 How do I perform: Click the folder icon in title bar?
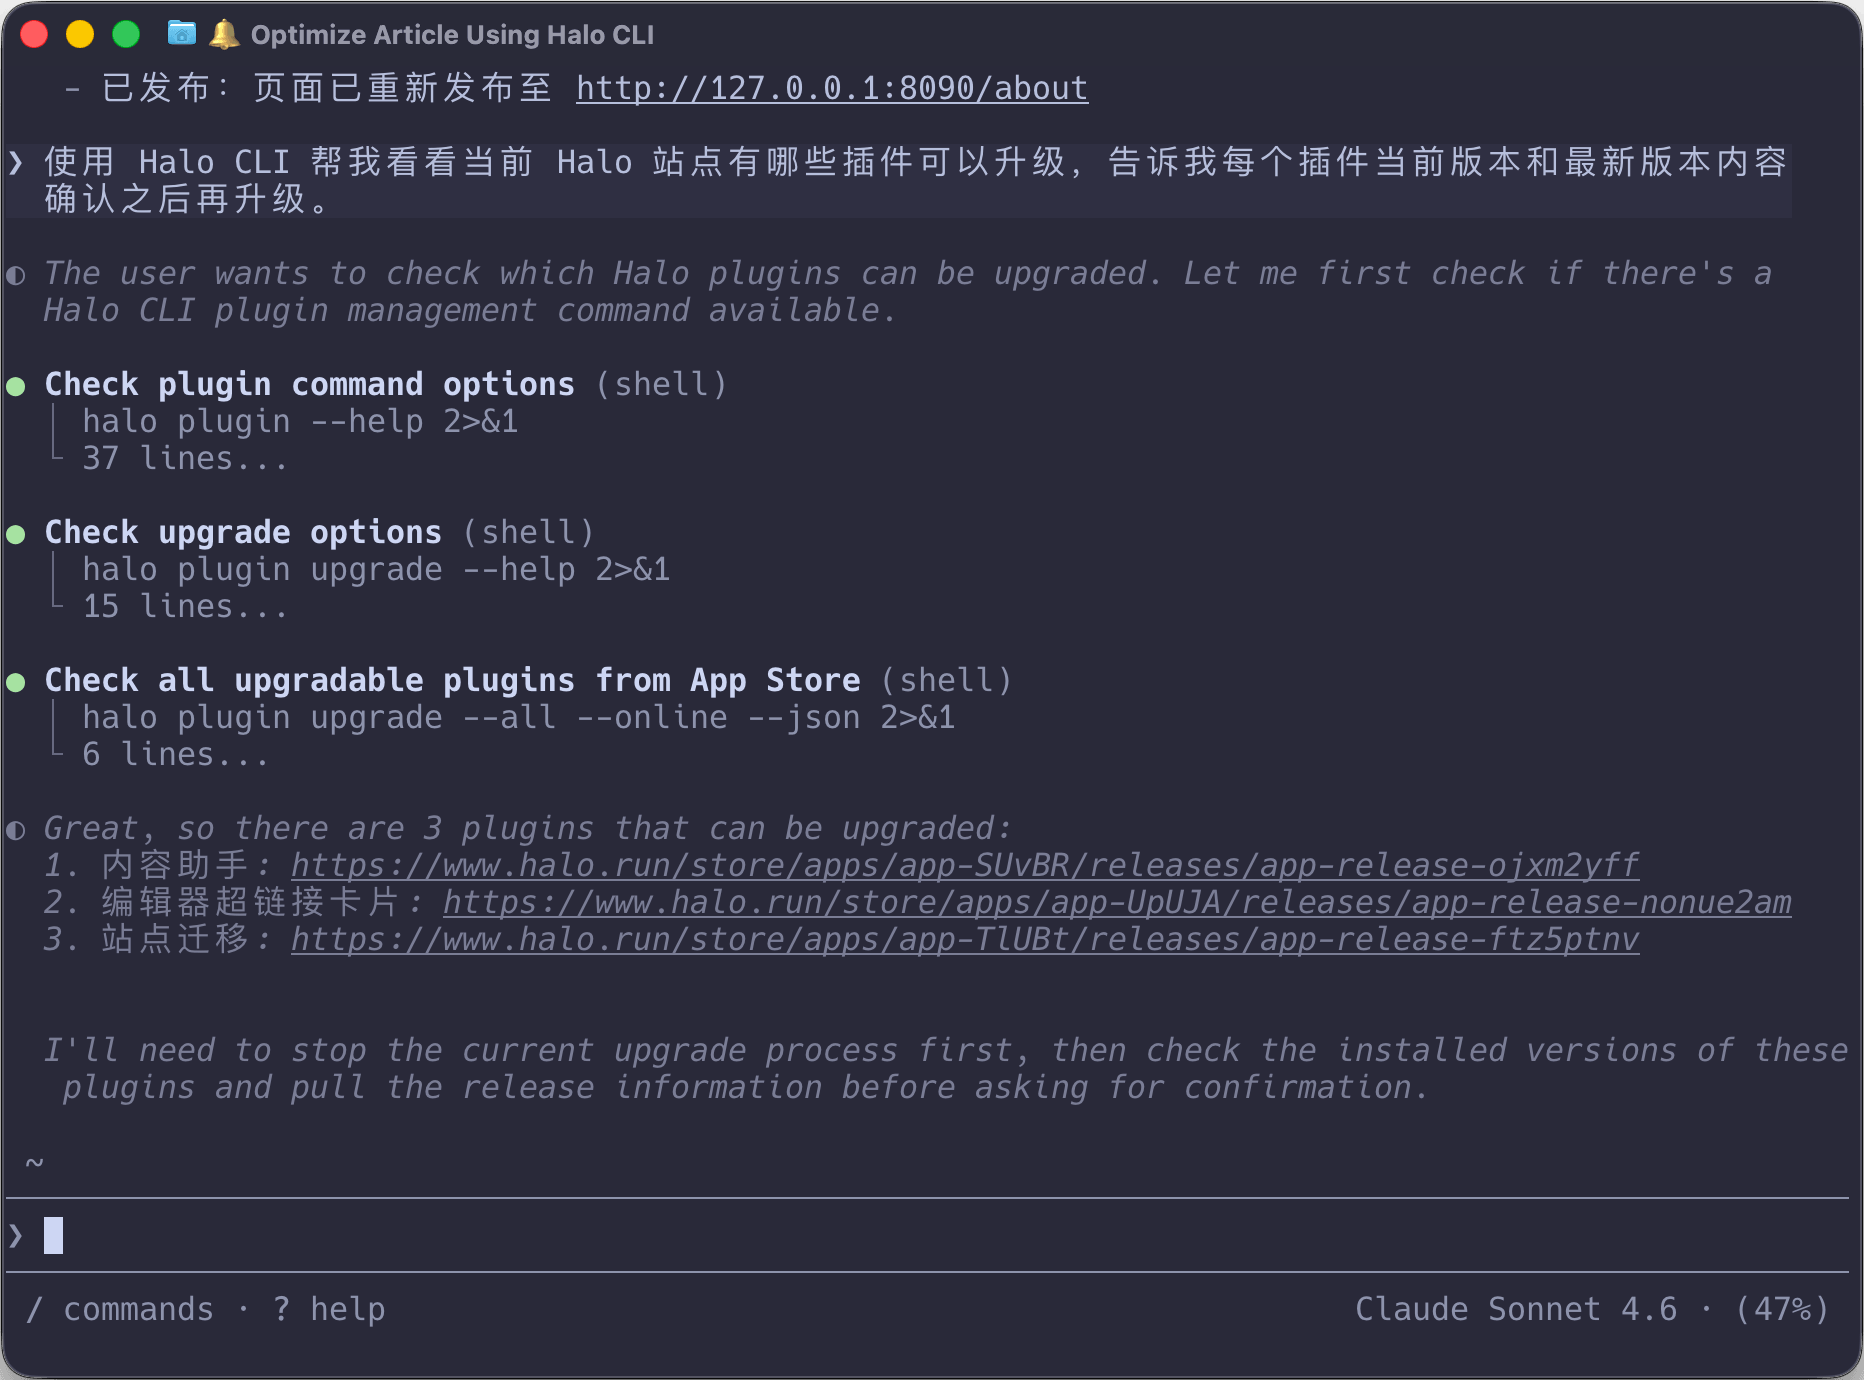tap(181, 34)
